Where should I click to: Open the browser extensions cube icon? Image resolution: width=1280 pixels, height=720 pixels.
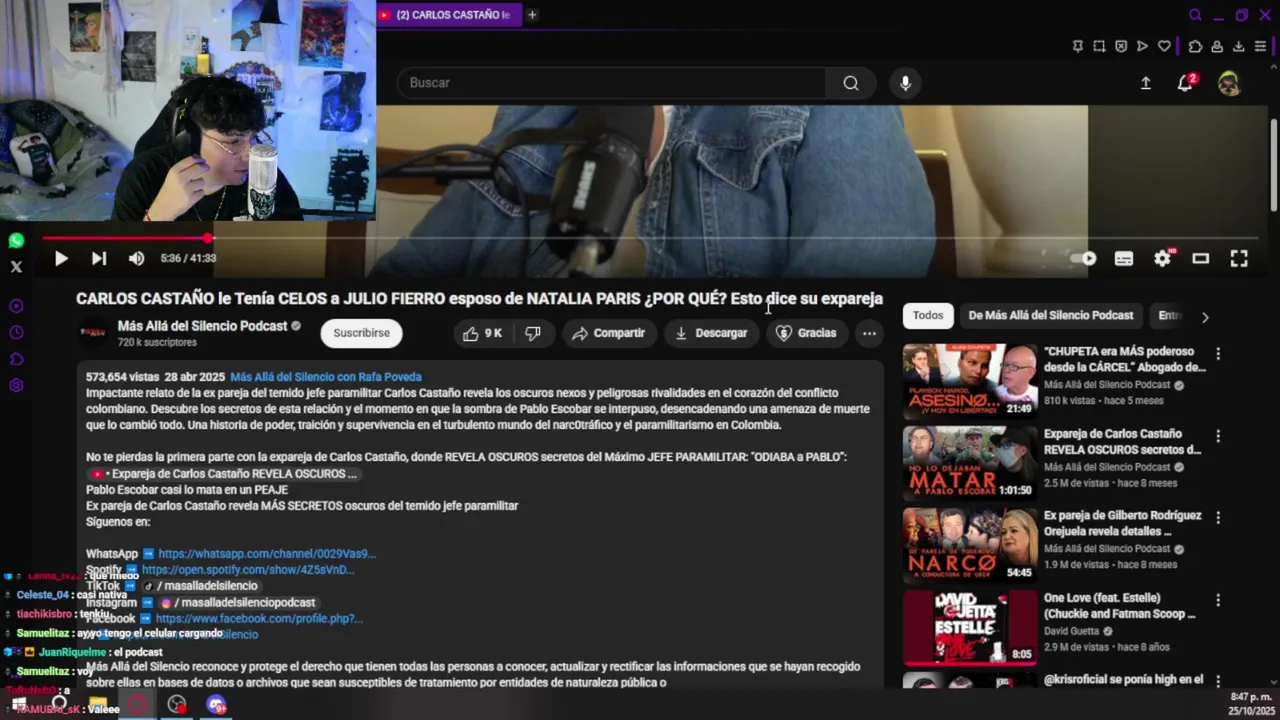pyautogui.click(x=1195, y=46)
